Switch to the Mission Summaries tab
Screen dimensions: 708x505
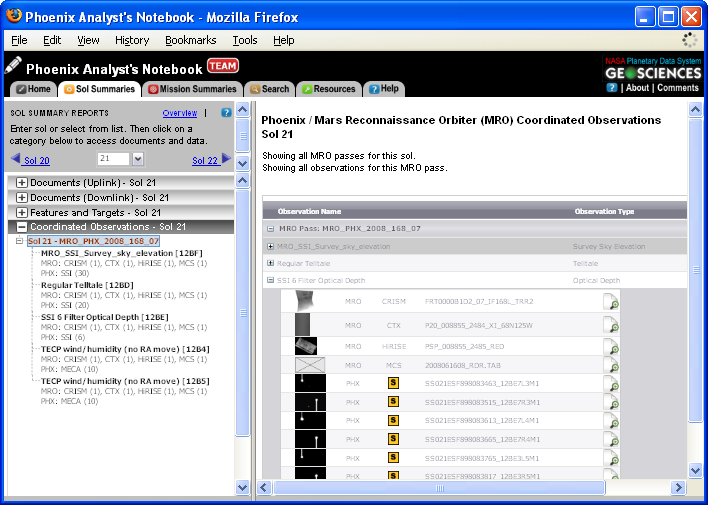192,89
